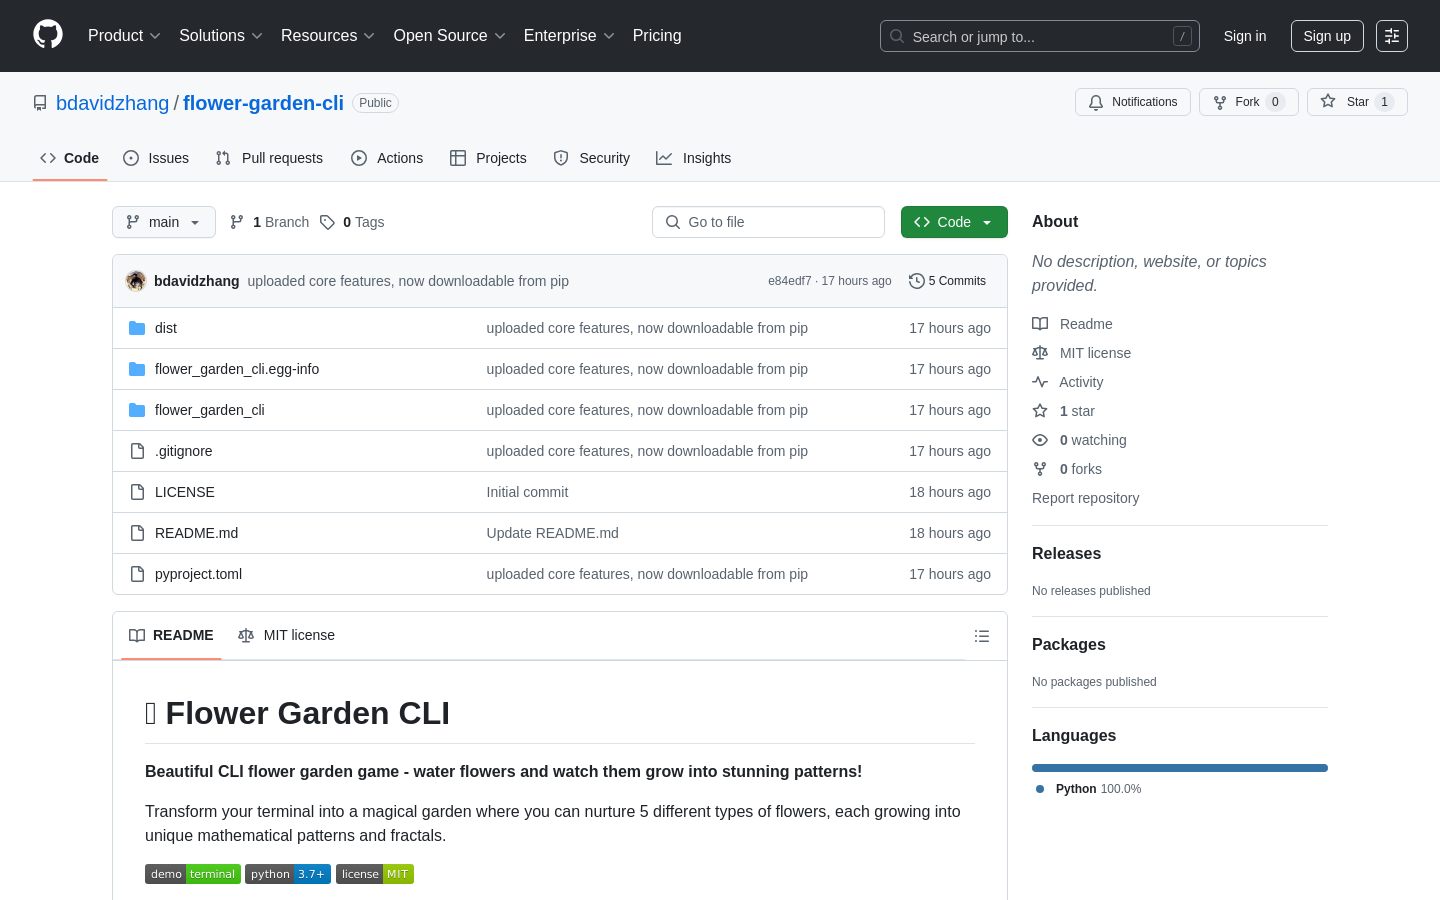Image resolution: width=1440 pixels, height=900 pixels.
Task: Click the fork icon next to 0 forks
Action: (x=1040, y=469)
